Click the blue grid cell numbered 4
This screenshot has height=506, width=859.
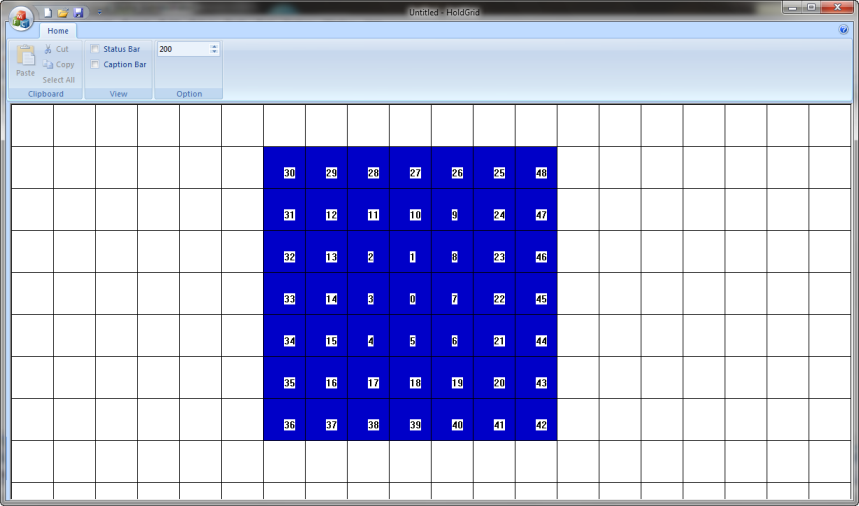coord(368,335)
